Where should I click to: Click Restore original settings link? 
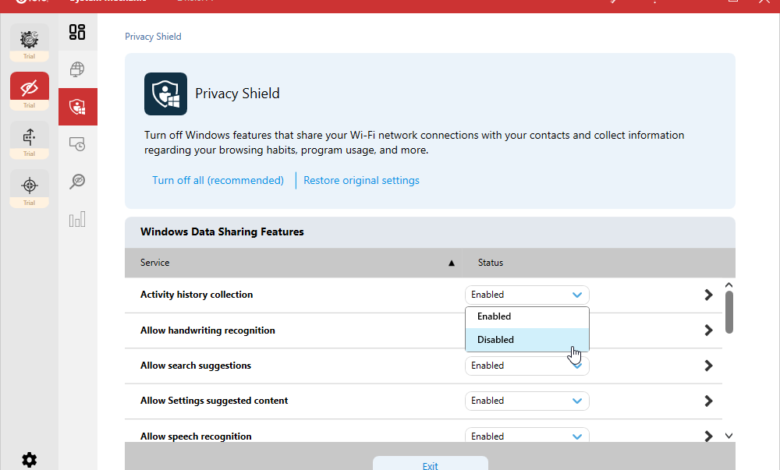click(x=361, y=181)
